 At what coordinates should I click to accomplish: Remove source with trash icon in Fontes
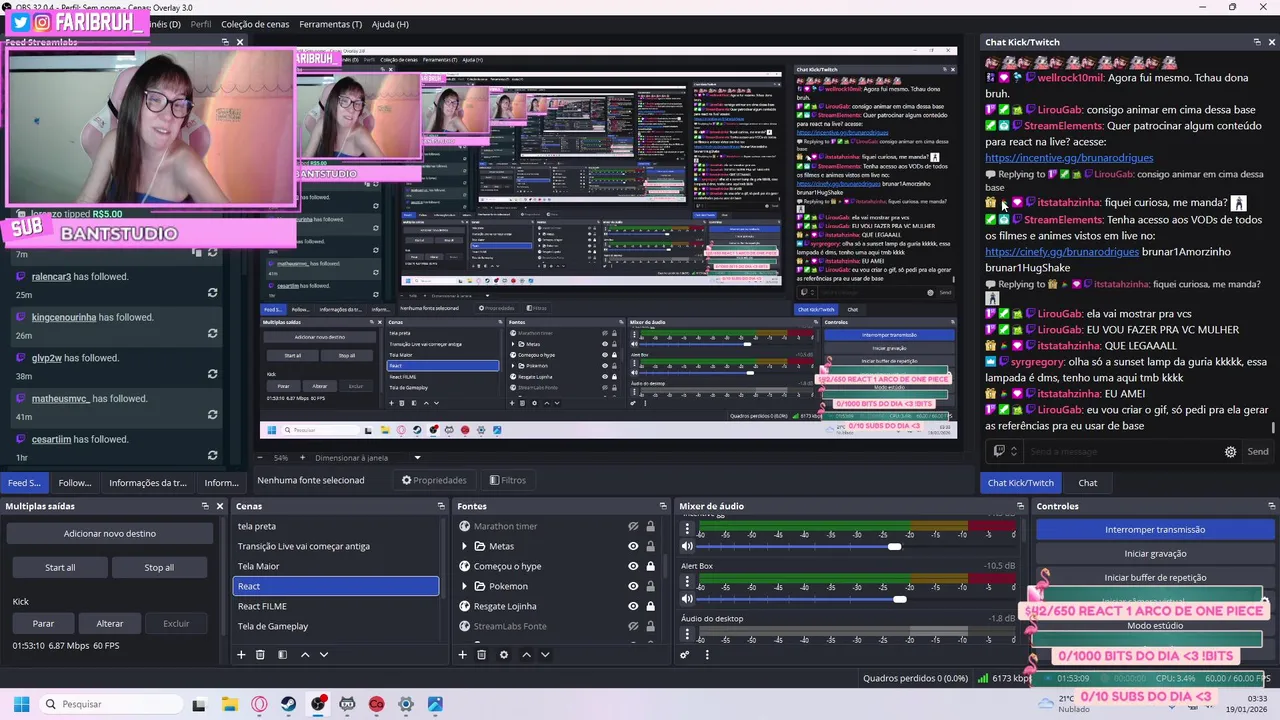click(x=481, y=655)
